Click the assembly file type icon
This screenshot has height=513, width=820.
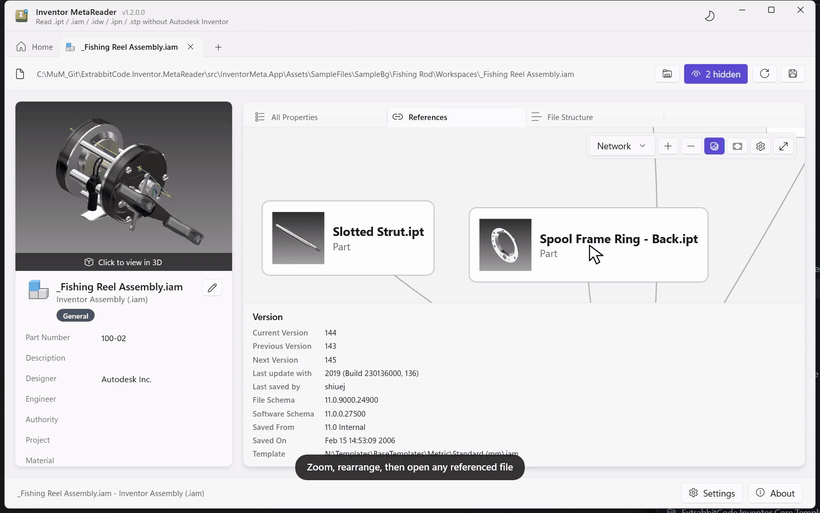tap(38, 290)
